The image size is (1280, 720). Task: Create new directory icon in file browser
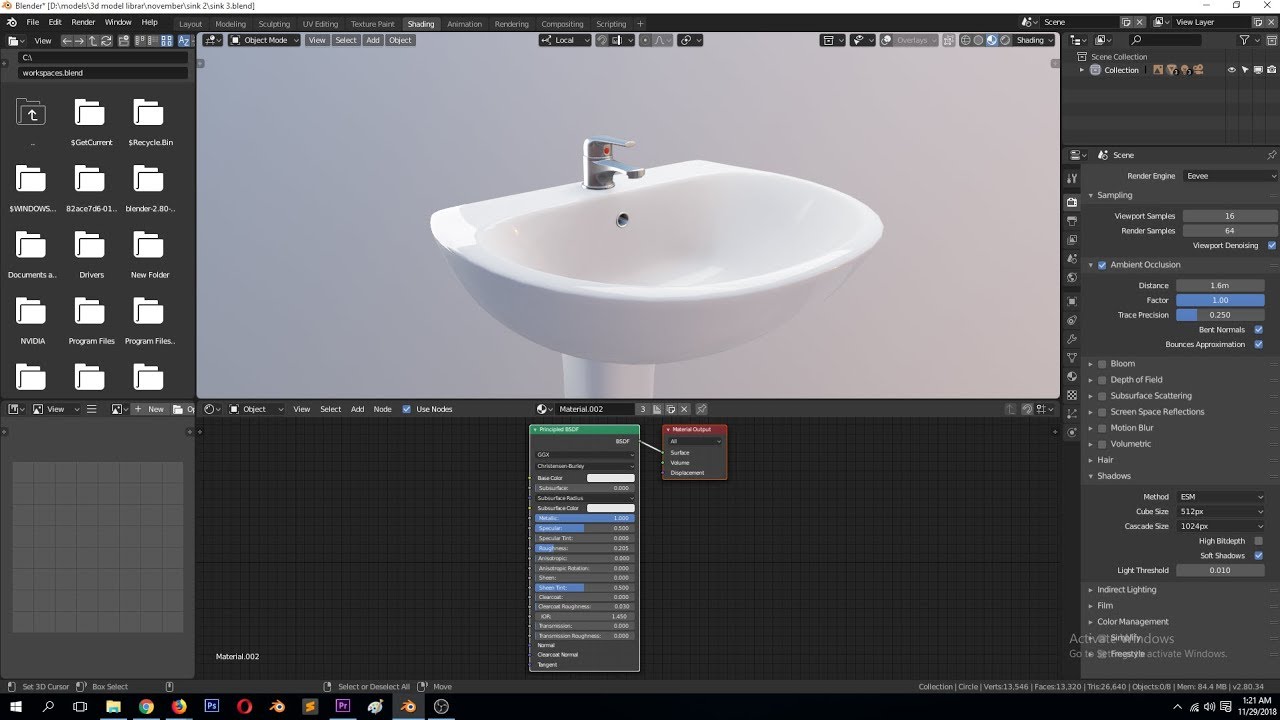[123, 41]
